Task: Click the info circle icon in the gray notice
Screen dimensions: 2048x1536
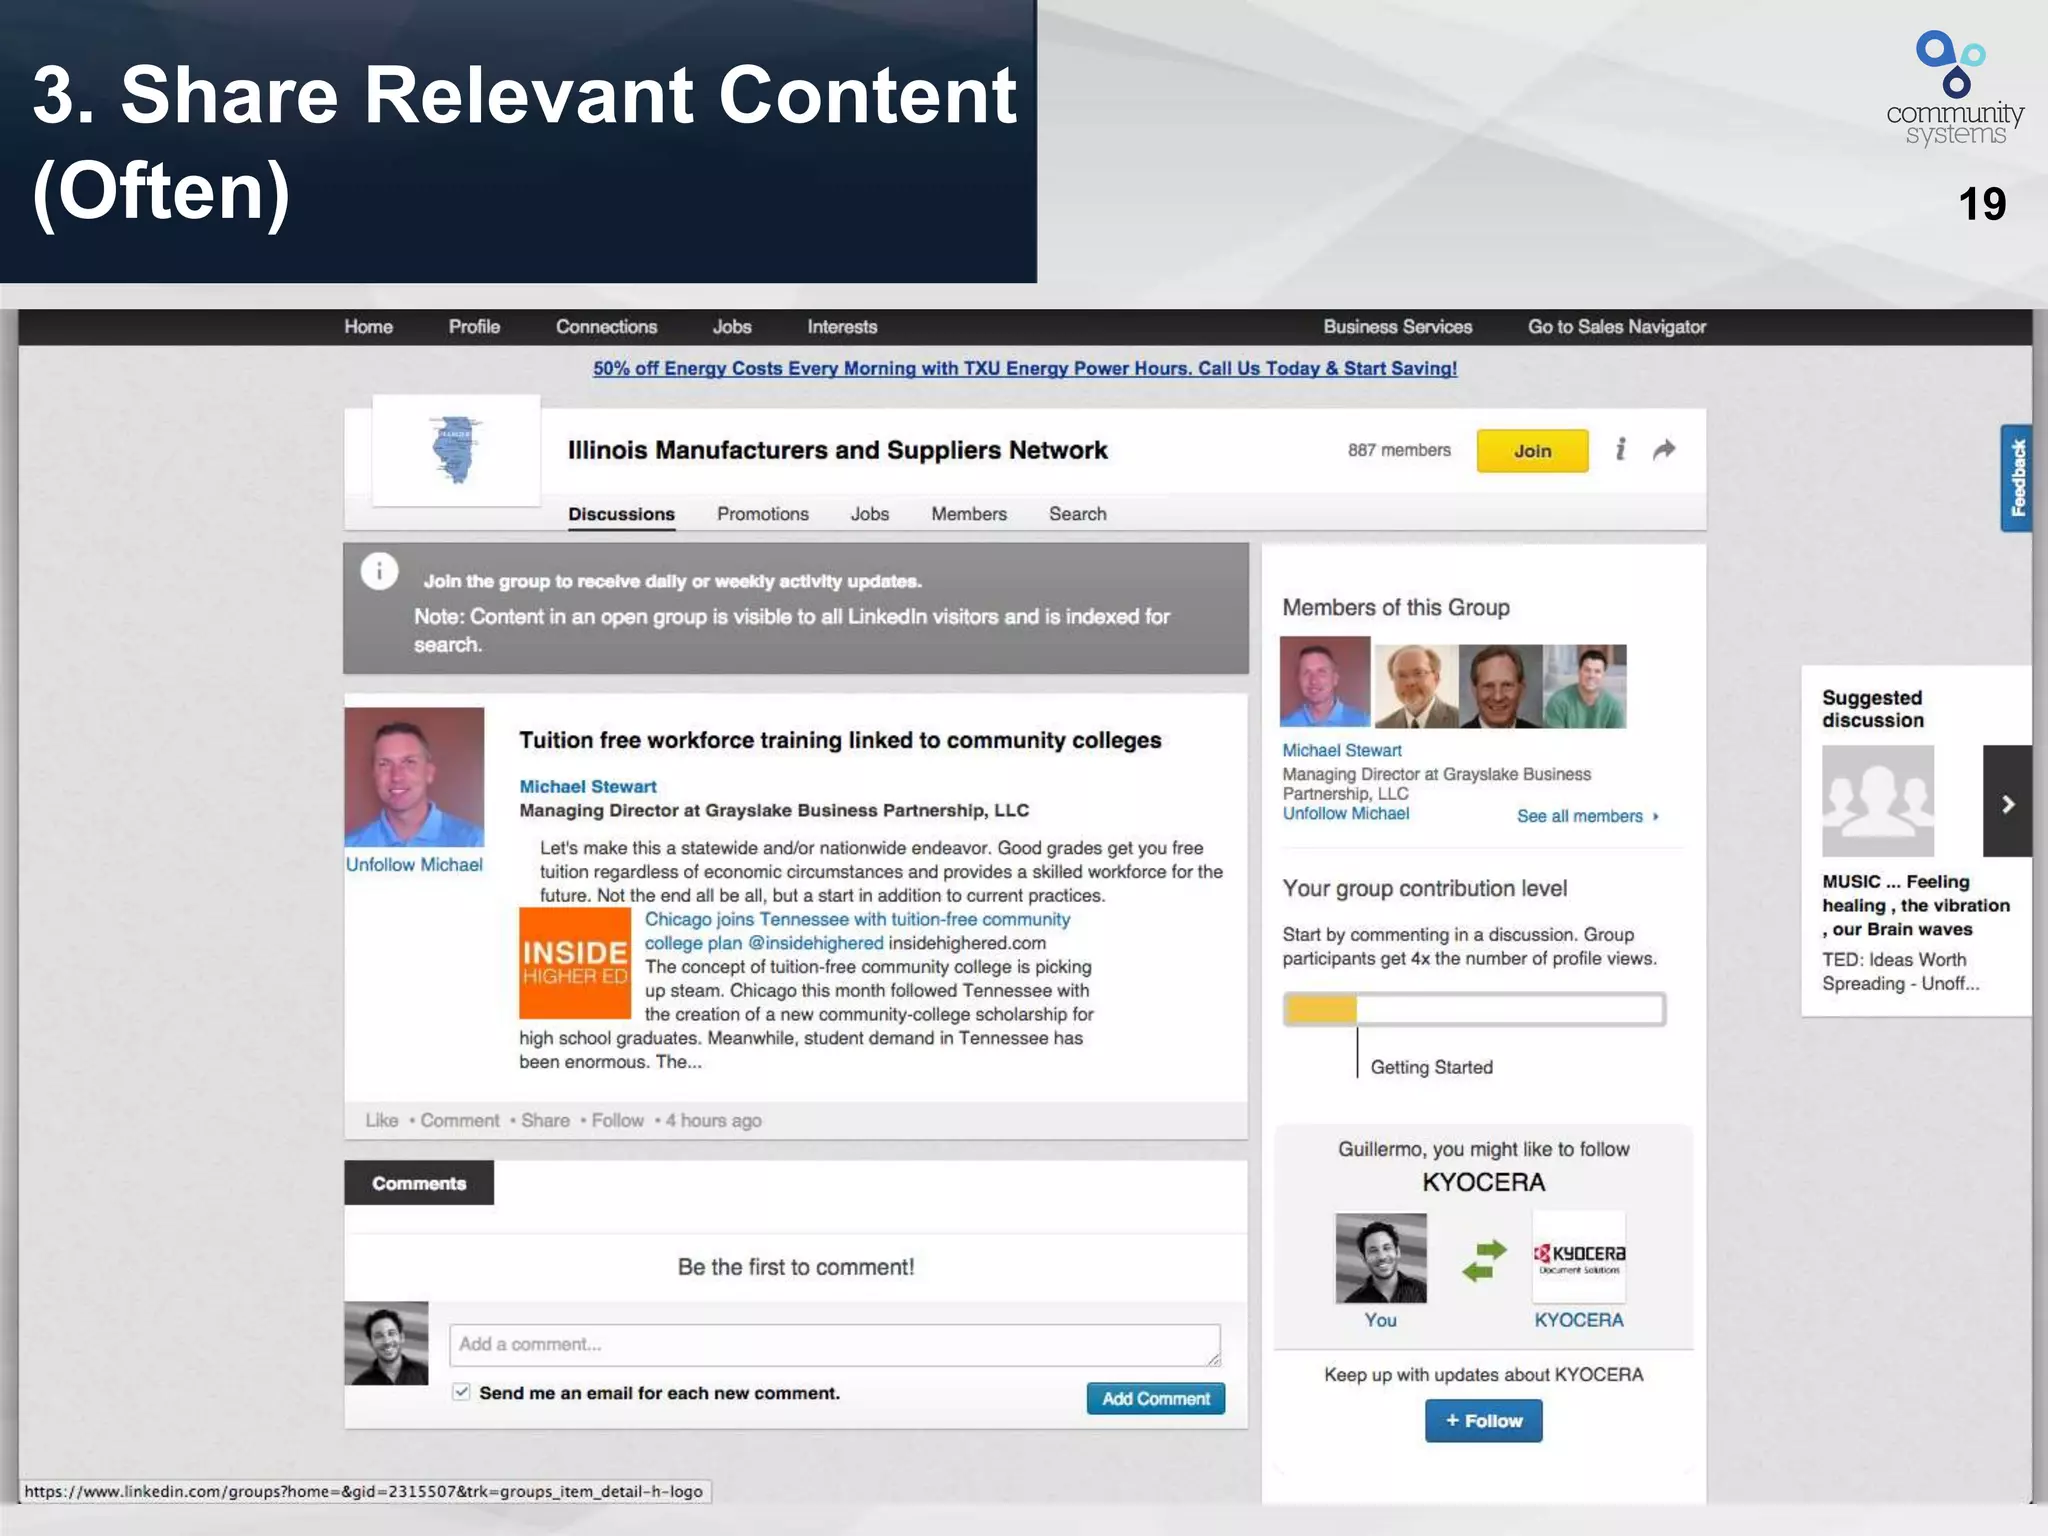Action: [379, 572]
